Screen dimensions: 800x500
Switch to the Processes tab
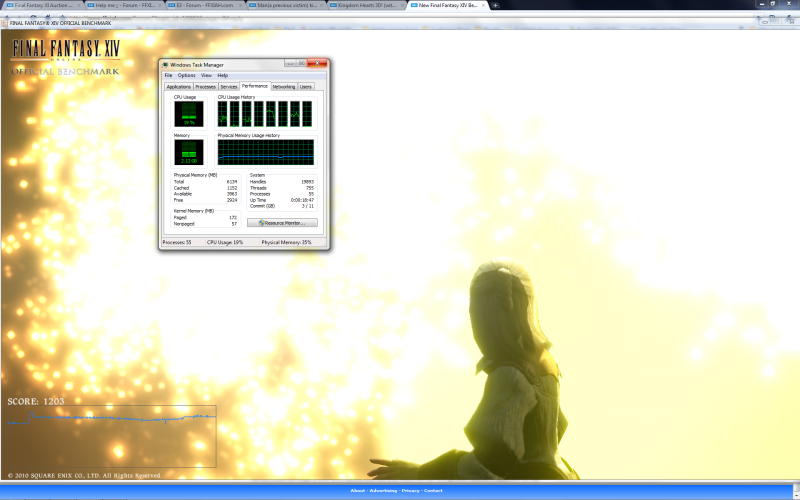point(206,87)
